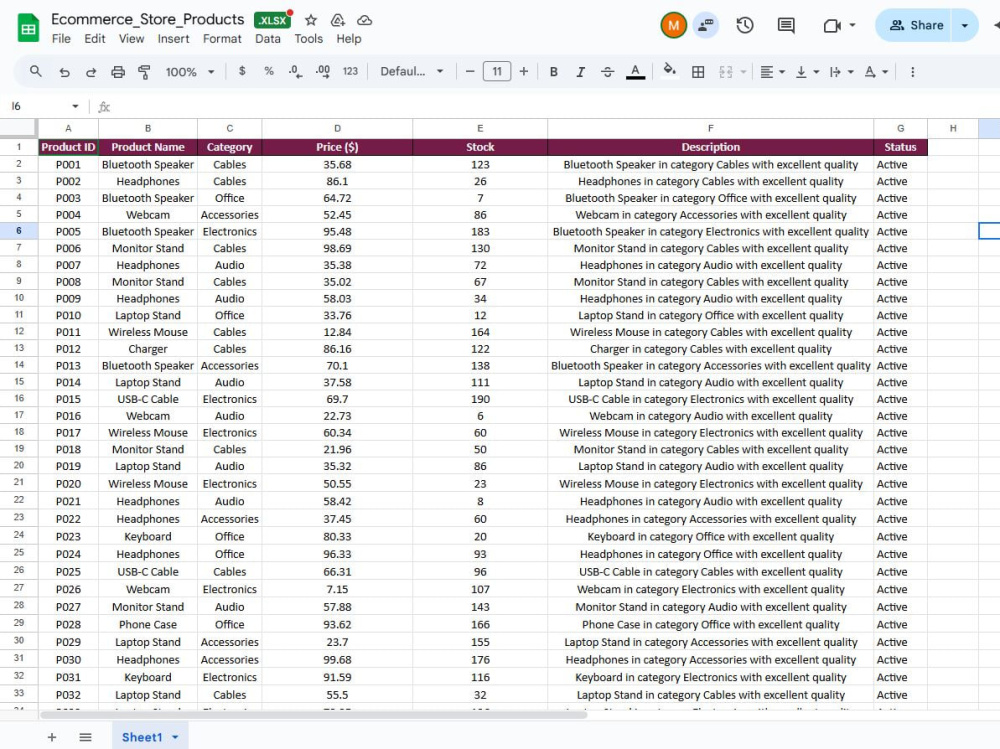
Task: Open the all sheets list
Action: point(85,737)
